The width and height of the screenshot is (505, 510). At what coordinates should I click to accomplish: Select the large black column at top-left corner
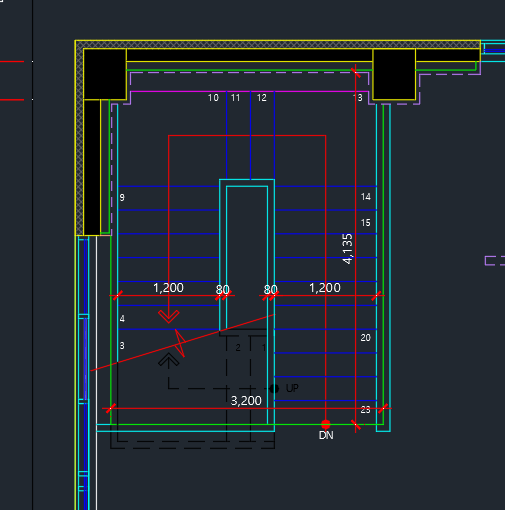105,74
